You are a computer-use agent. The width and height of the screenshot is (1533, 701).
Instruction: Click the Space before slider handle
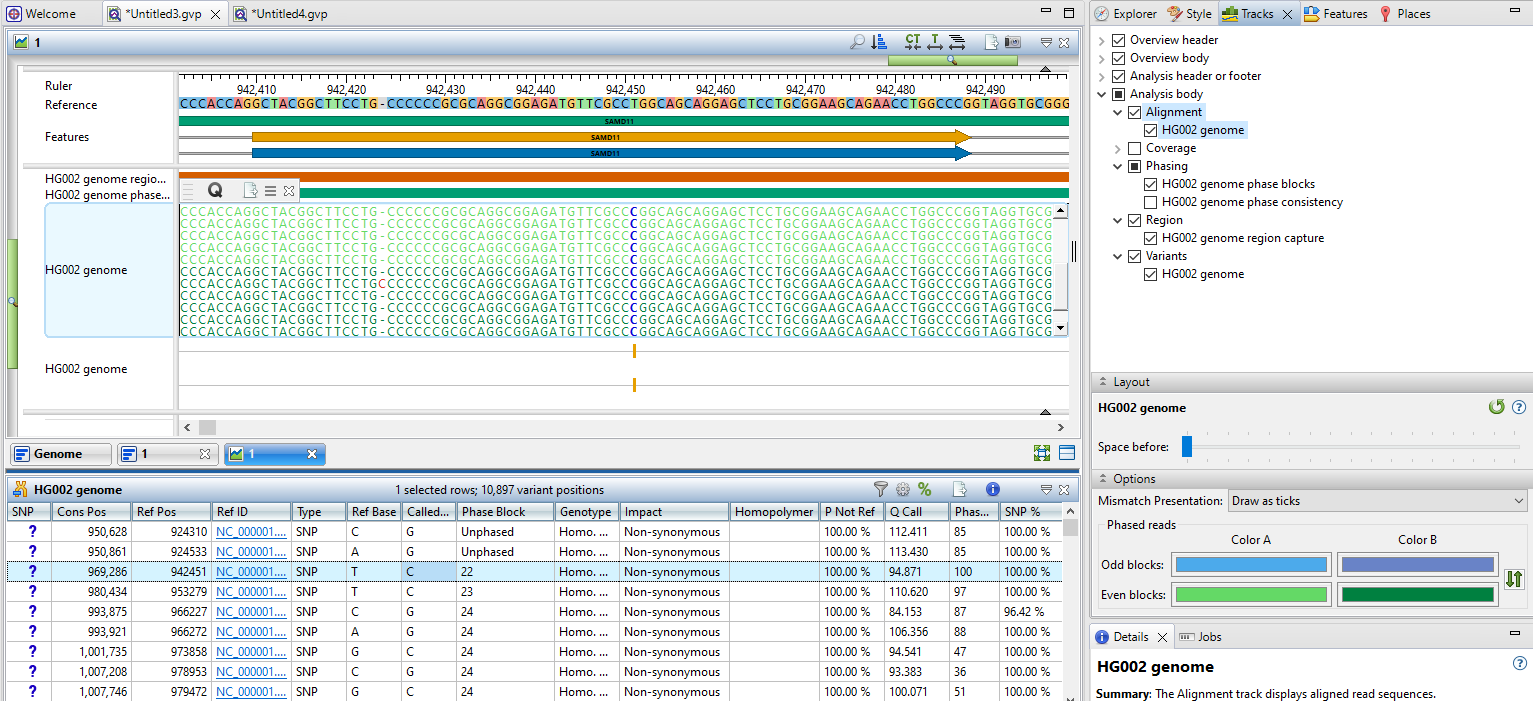pos(1187,447)
